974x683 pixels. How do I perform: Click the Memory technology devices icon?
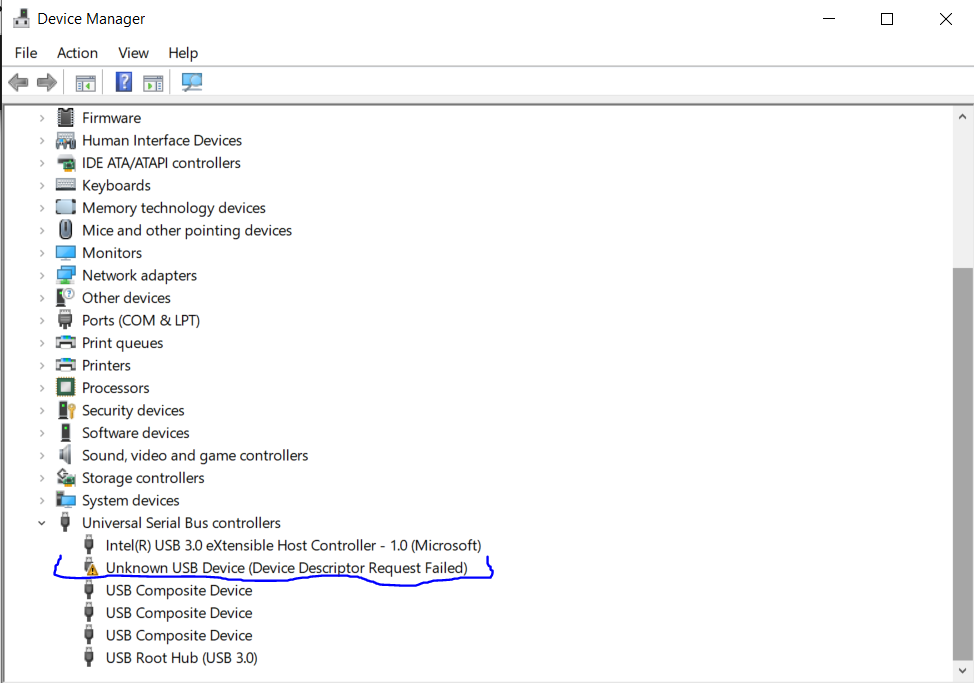(65, 207)
